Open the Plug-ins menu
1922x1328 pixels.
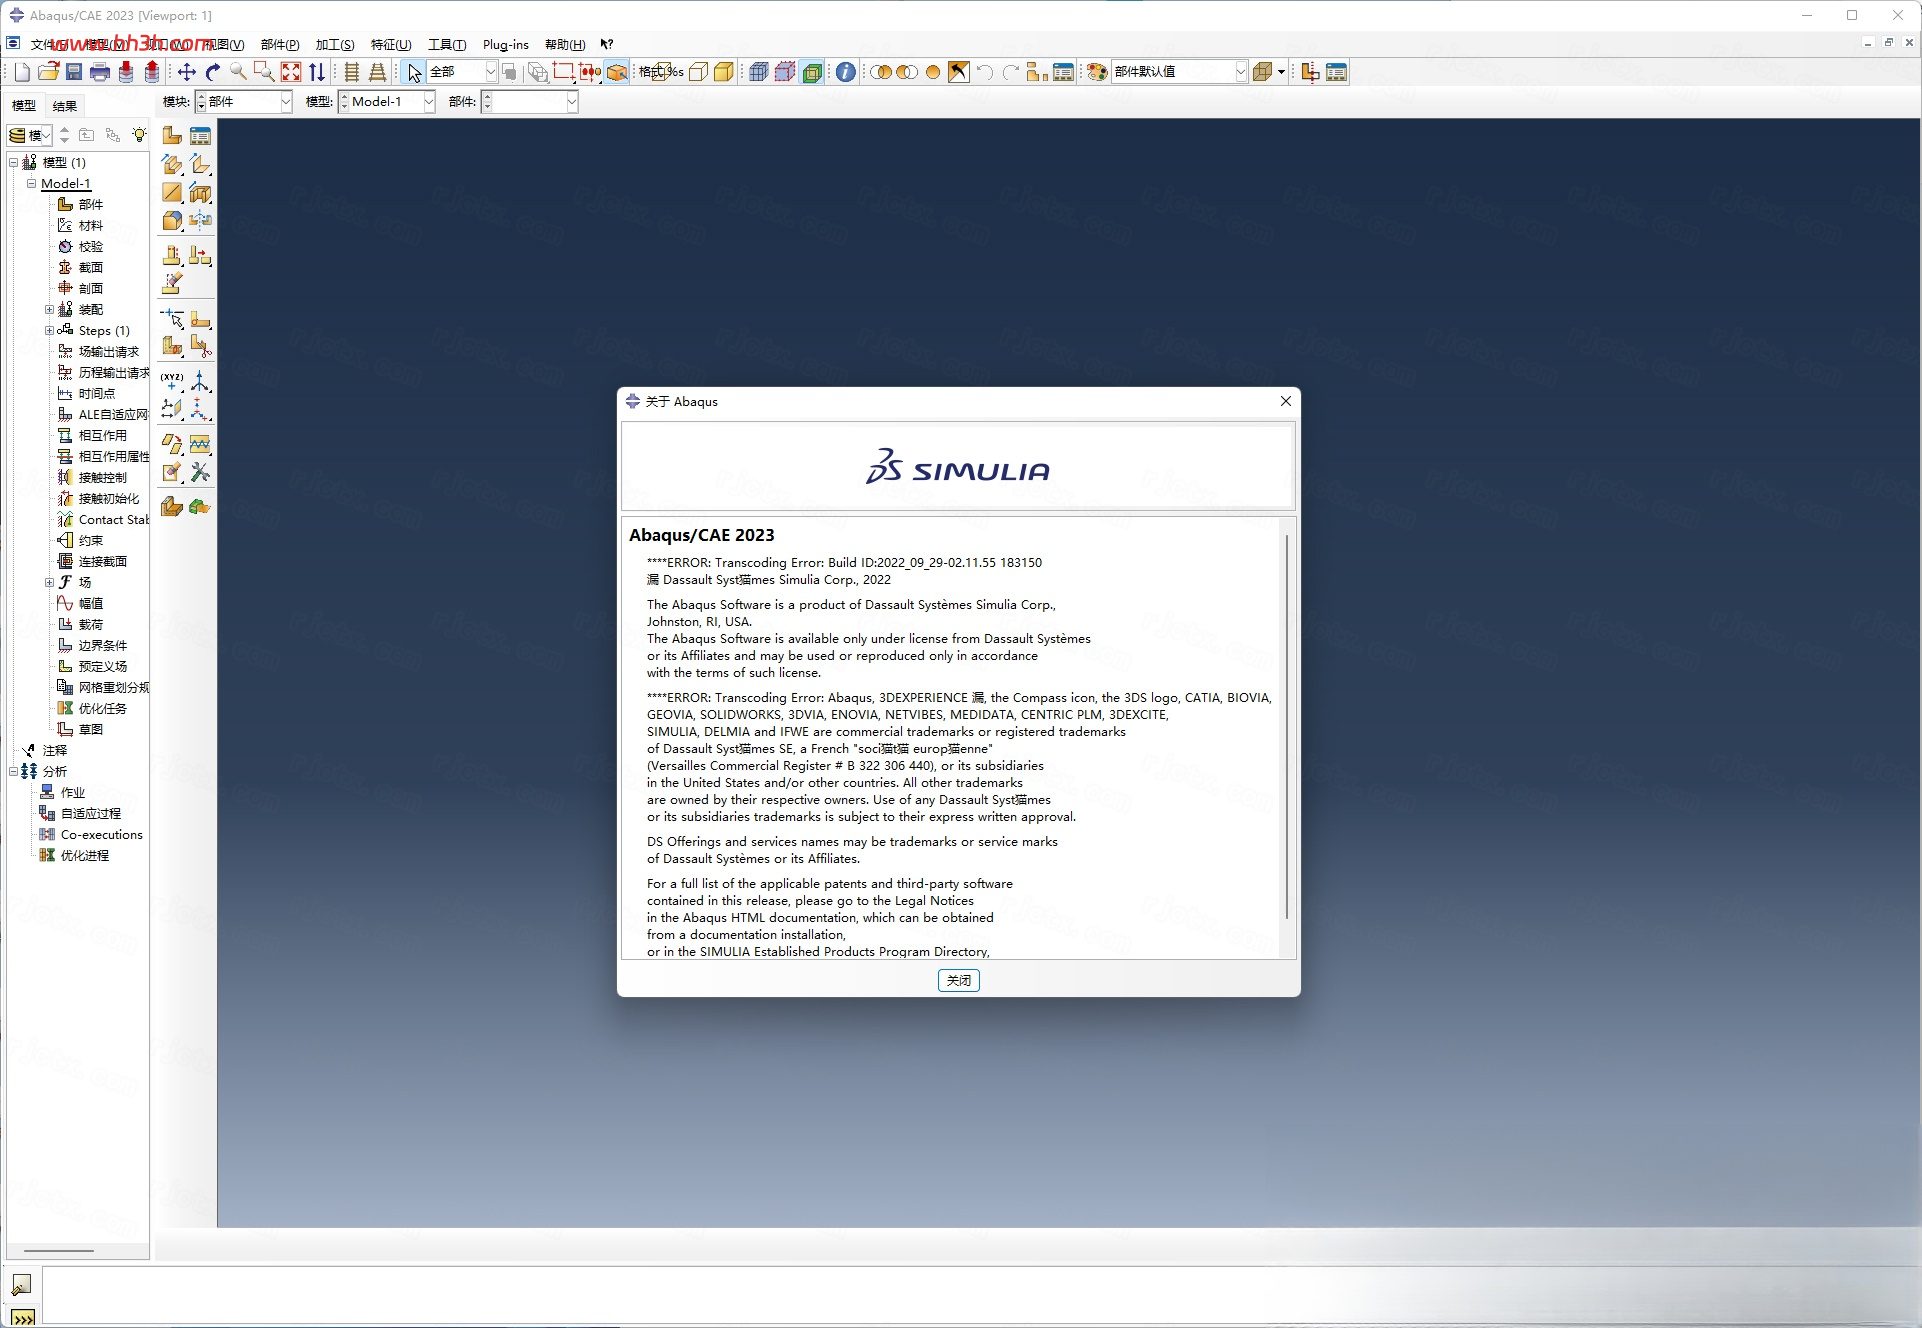pyautogui.click(x=506, y=44)
